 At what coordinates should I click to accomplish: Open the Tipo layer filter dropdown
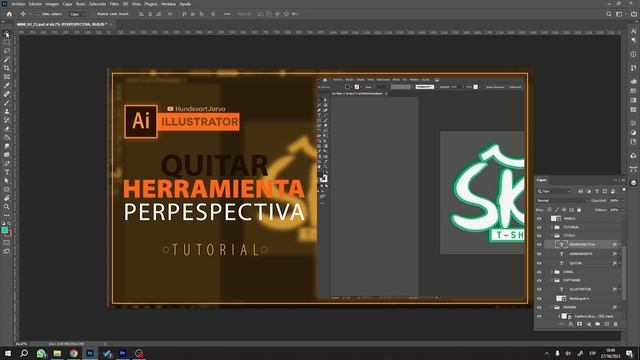(x=553, y=191)
